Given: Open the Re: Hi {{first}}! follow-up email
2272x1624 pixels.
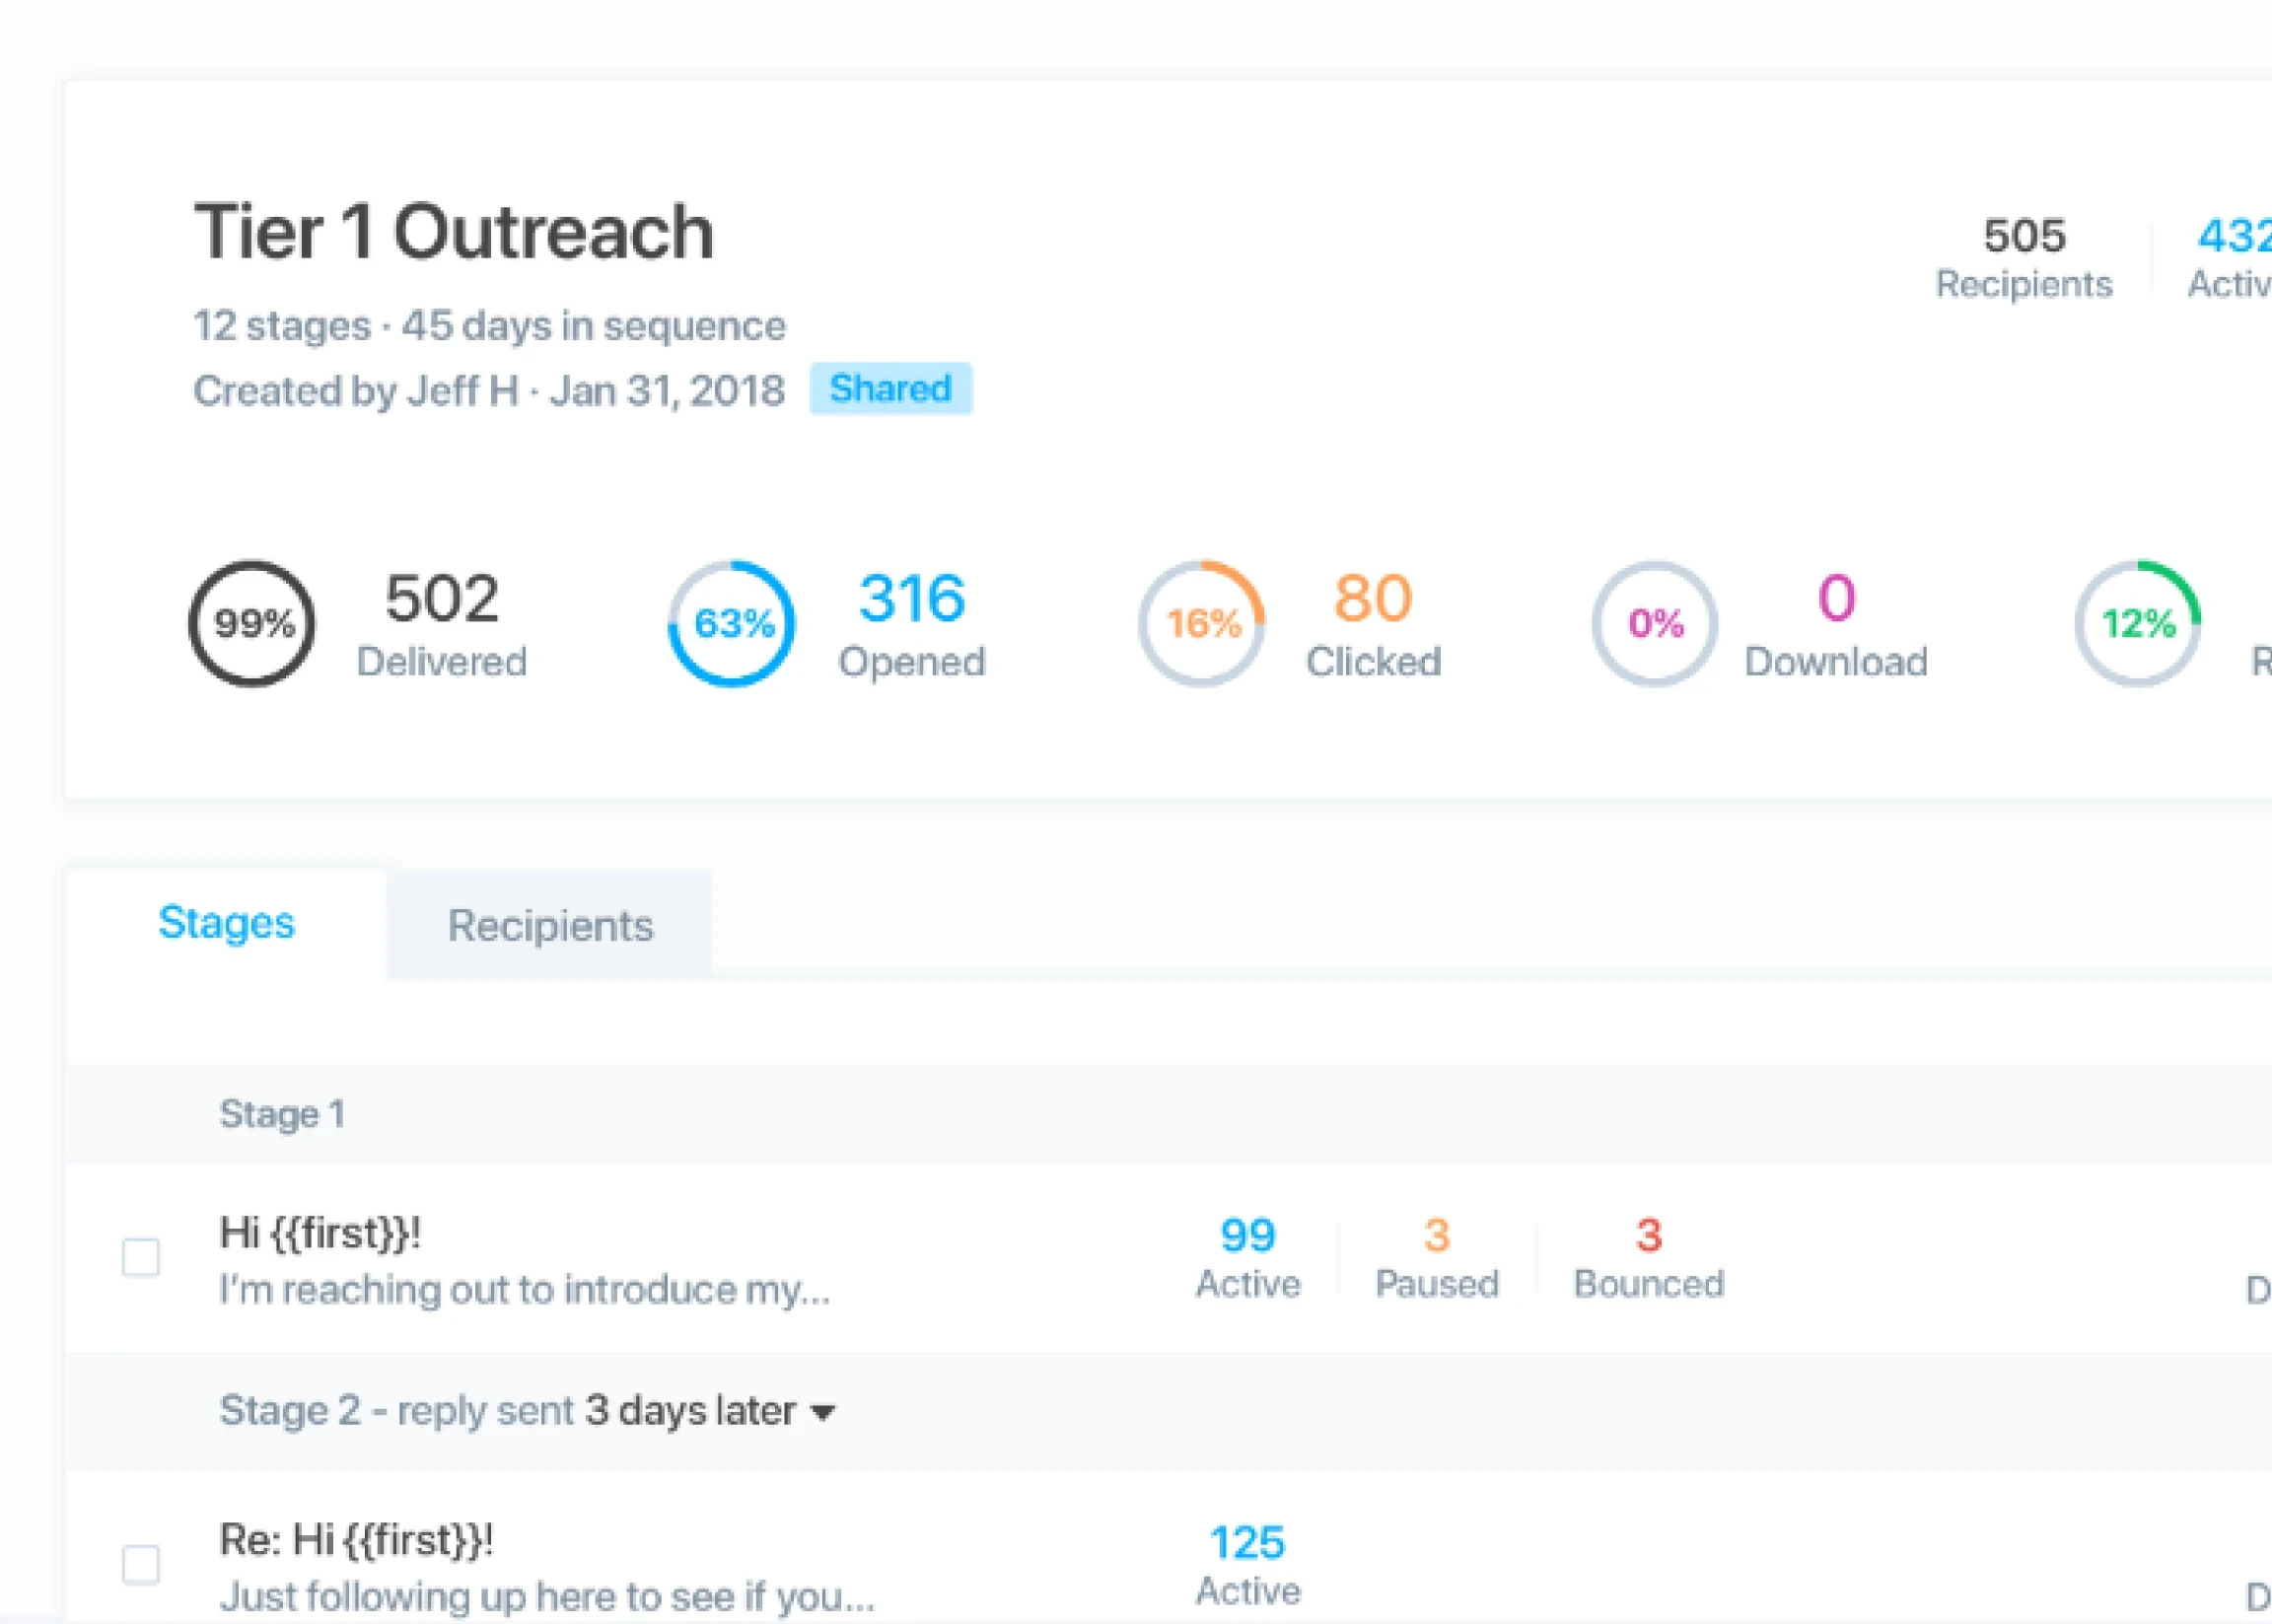Looking at the screenshot, I should tap(356, 1540).
